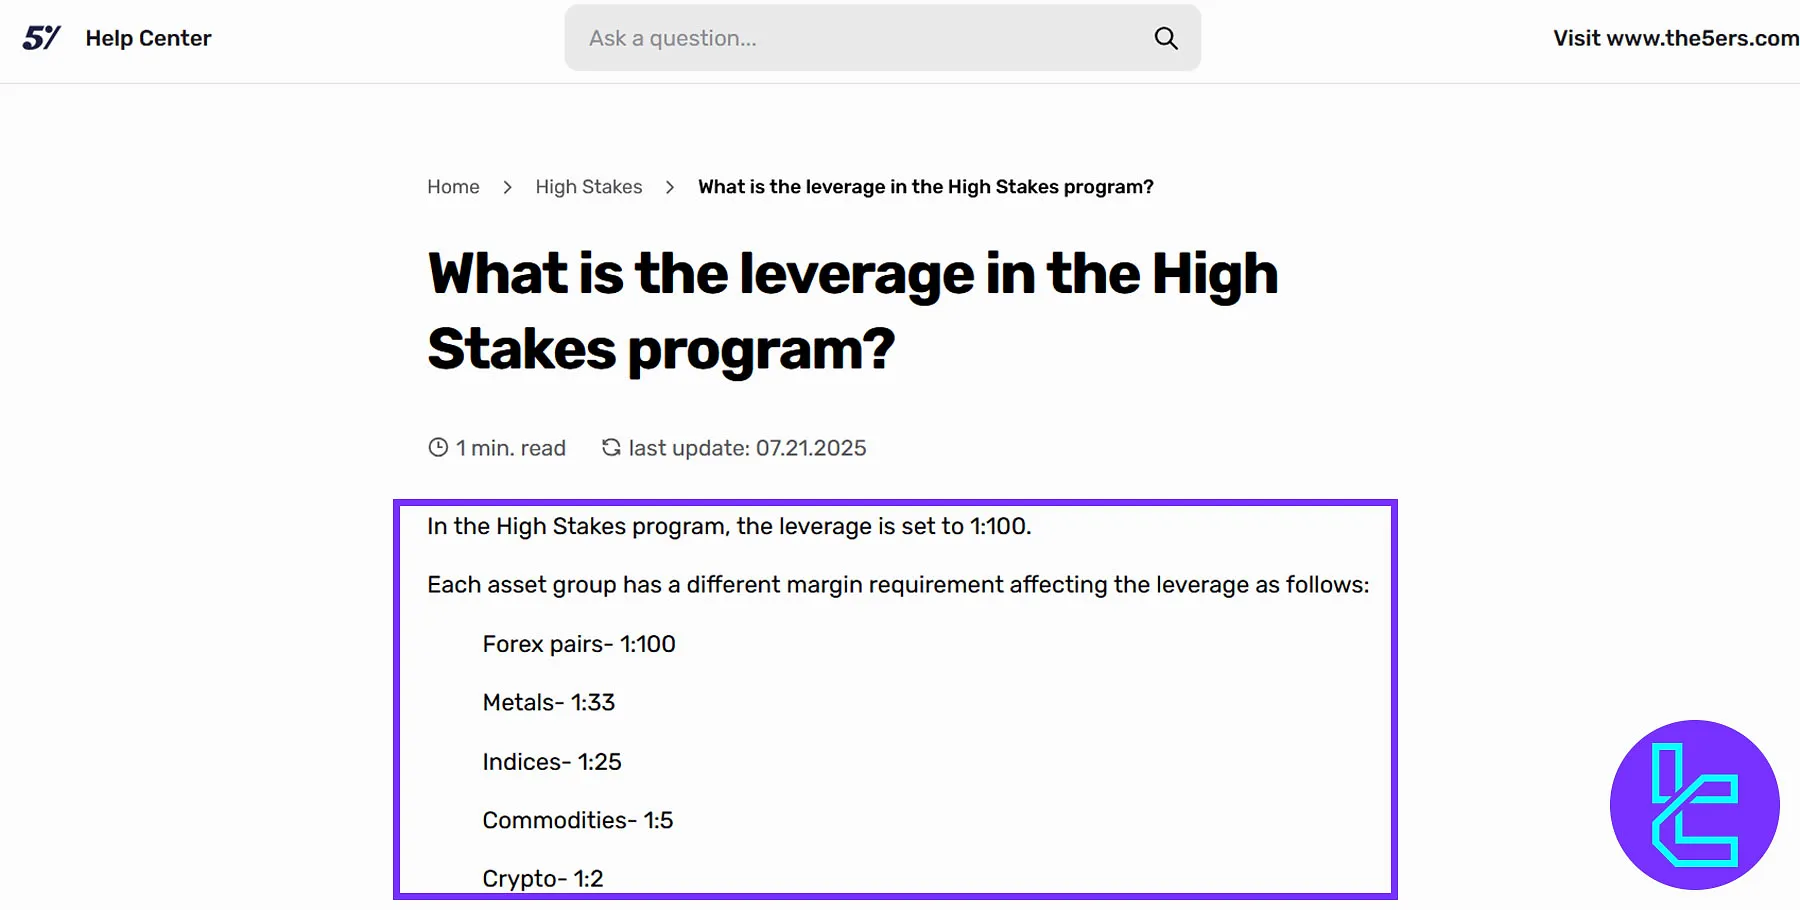The image size is (1800, 910).
Task: Click the current article breadcrumb title
Action: tap(925, 187)
